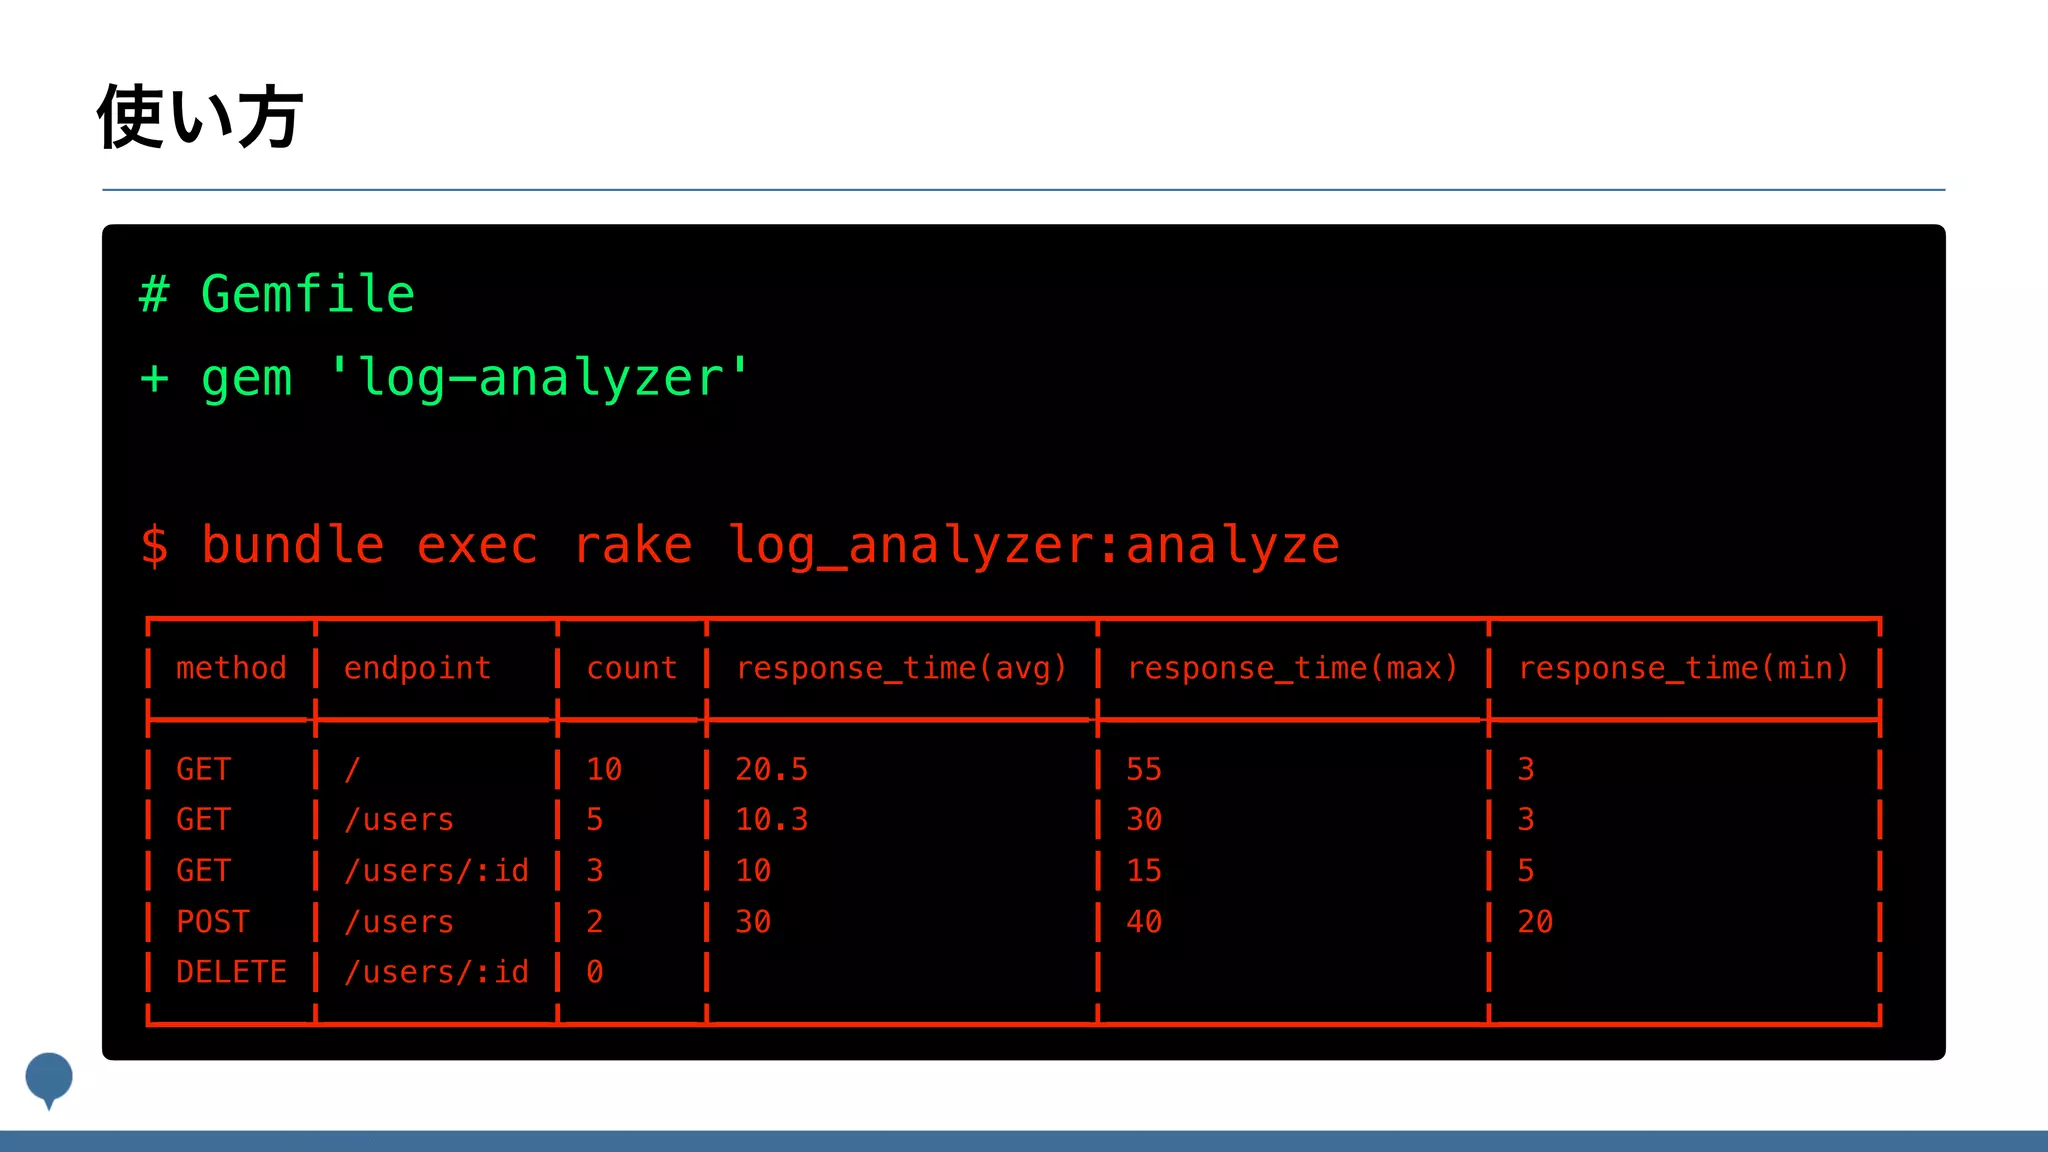Click the '/users' endpoint in POST row
This screenshot has height=1152, width=2048.
pos(399,921)
